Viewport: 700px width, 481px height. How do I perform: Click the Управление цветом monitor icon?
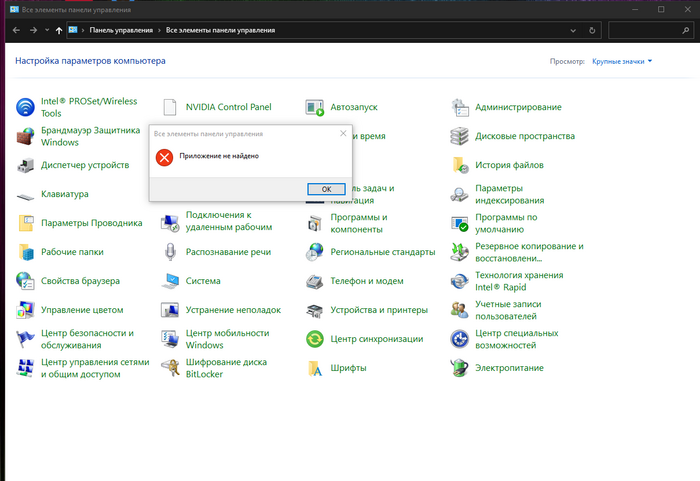tap(25, 310)
